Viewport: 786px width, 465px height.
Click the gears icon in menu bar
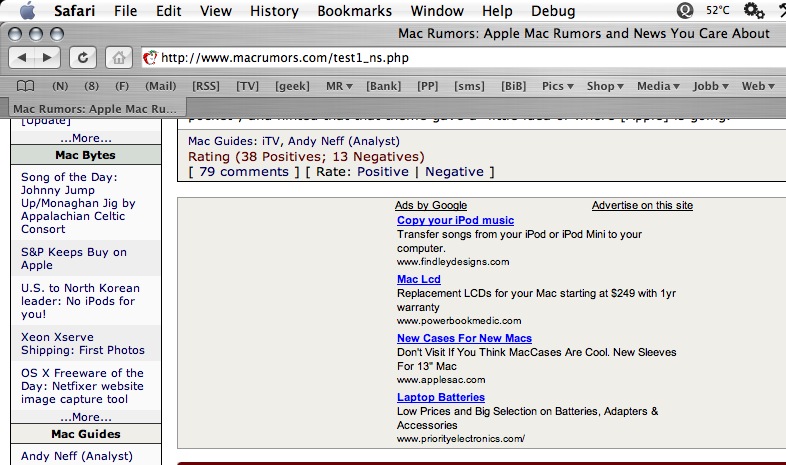[x=753, y=11]
